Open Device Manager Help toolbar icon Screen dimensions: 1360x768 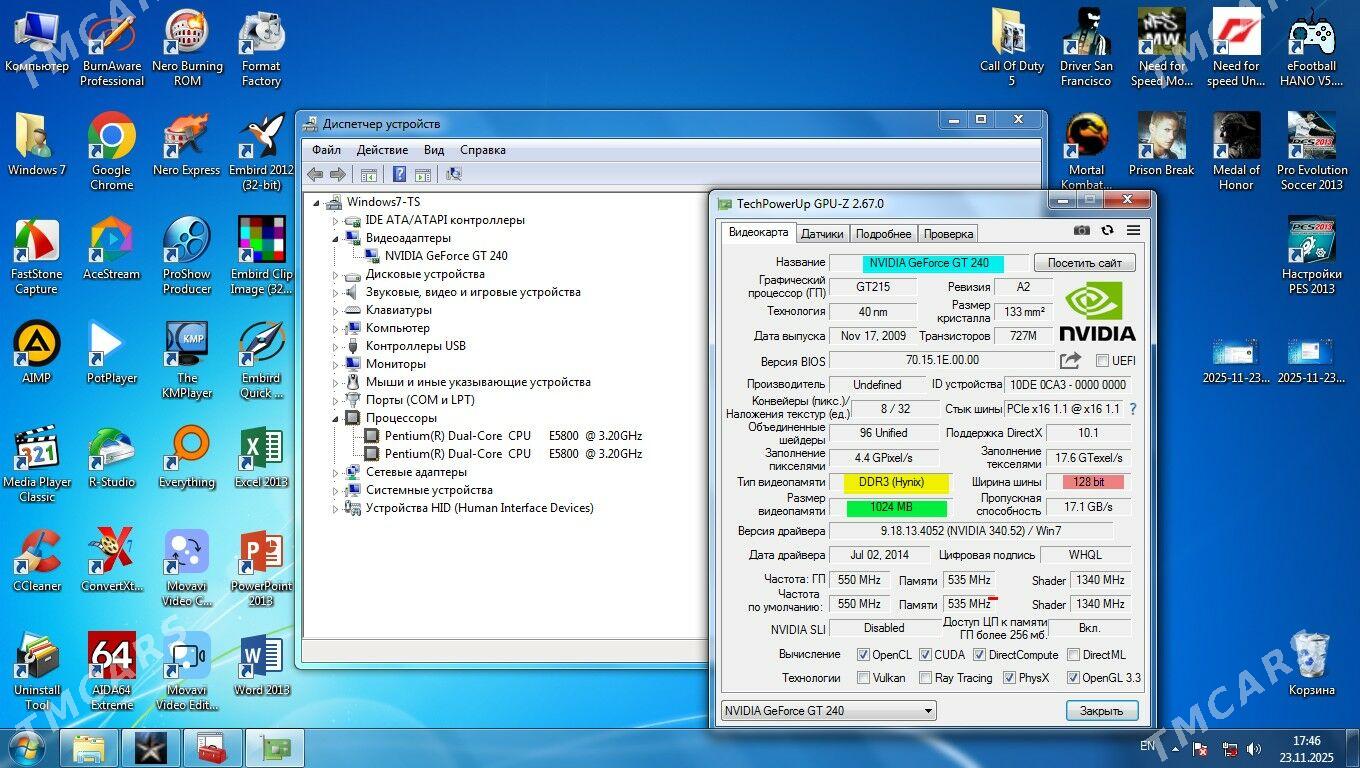(x=400, y=174)
